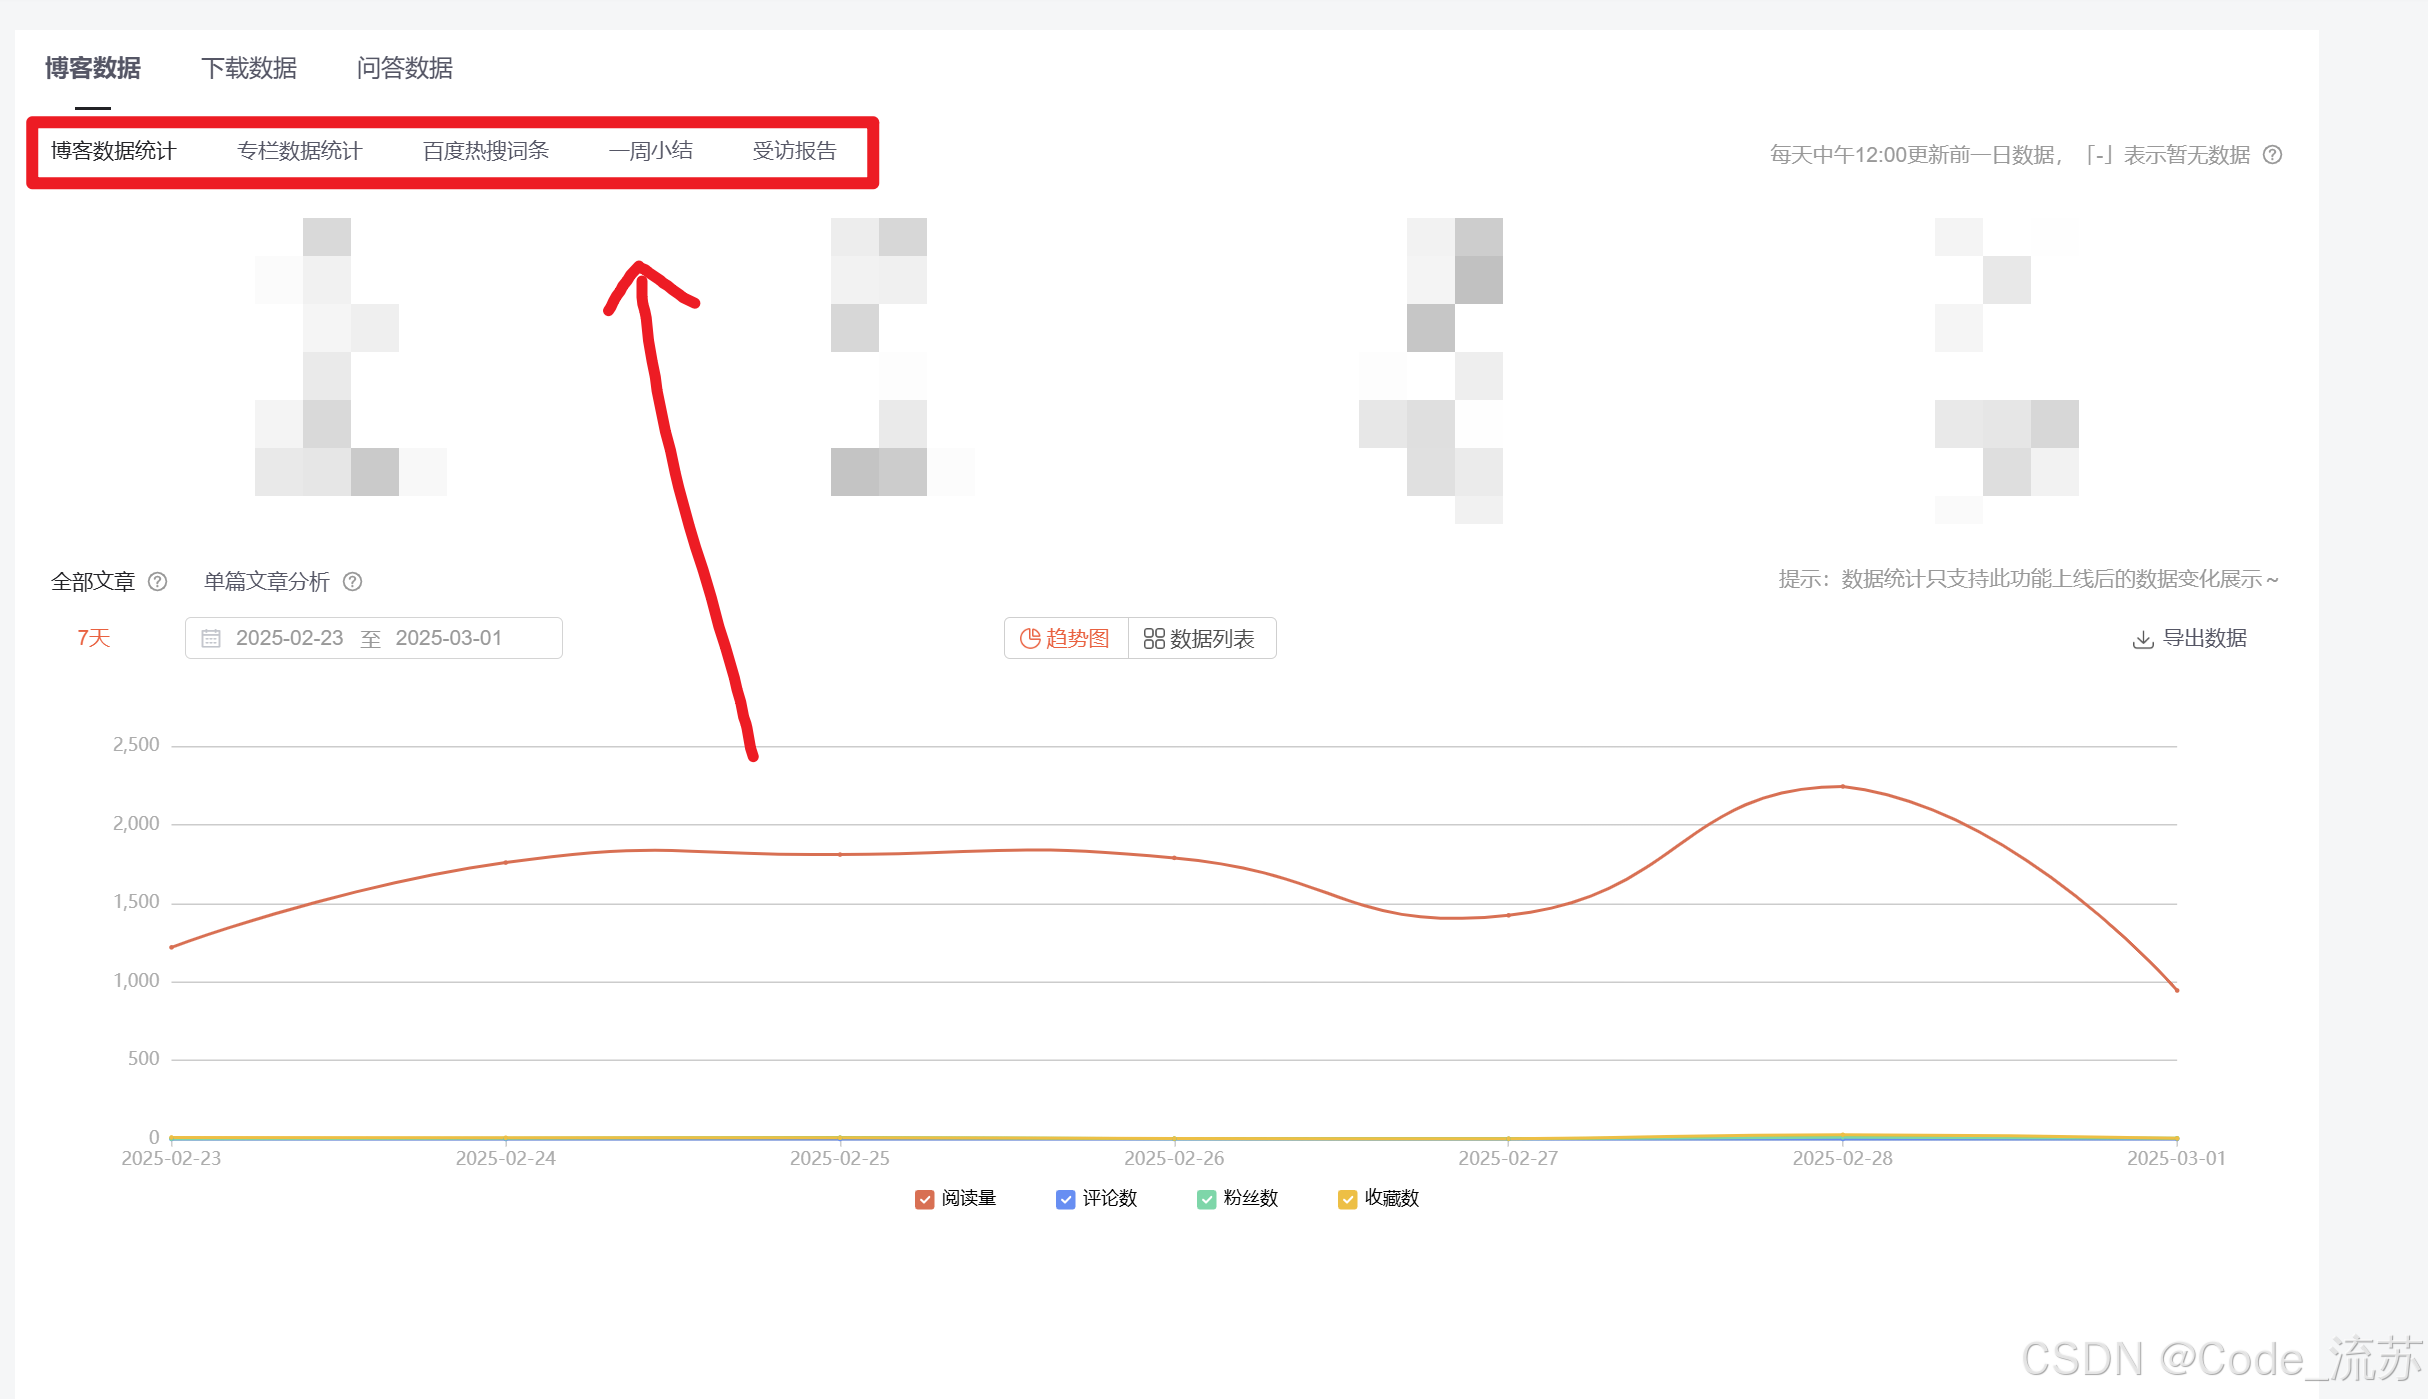Click the calendar icon in date range field

[211, 638]
